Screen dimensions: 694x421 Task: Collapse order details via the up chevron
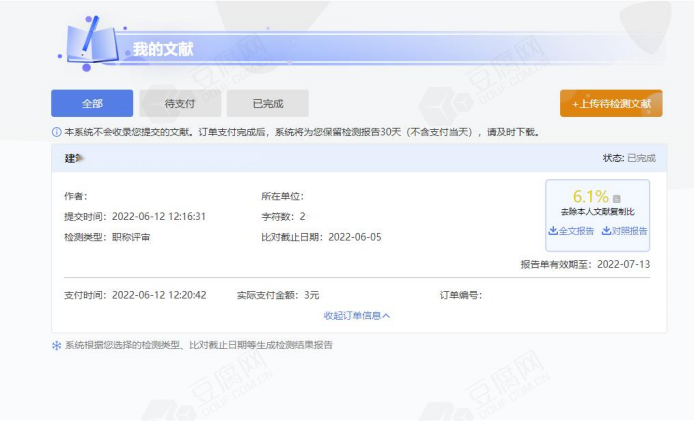coord(386,315)
